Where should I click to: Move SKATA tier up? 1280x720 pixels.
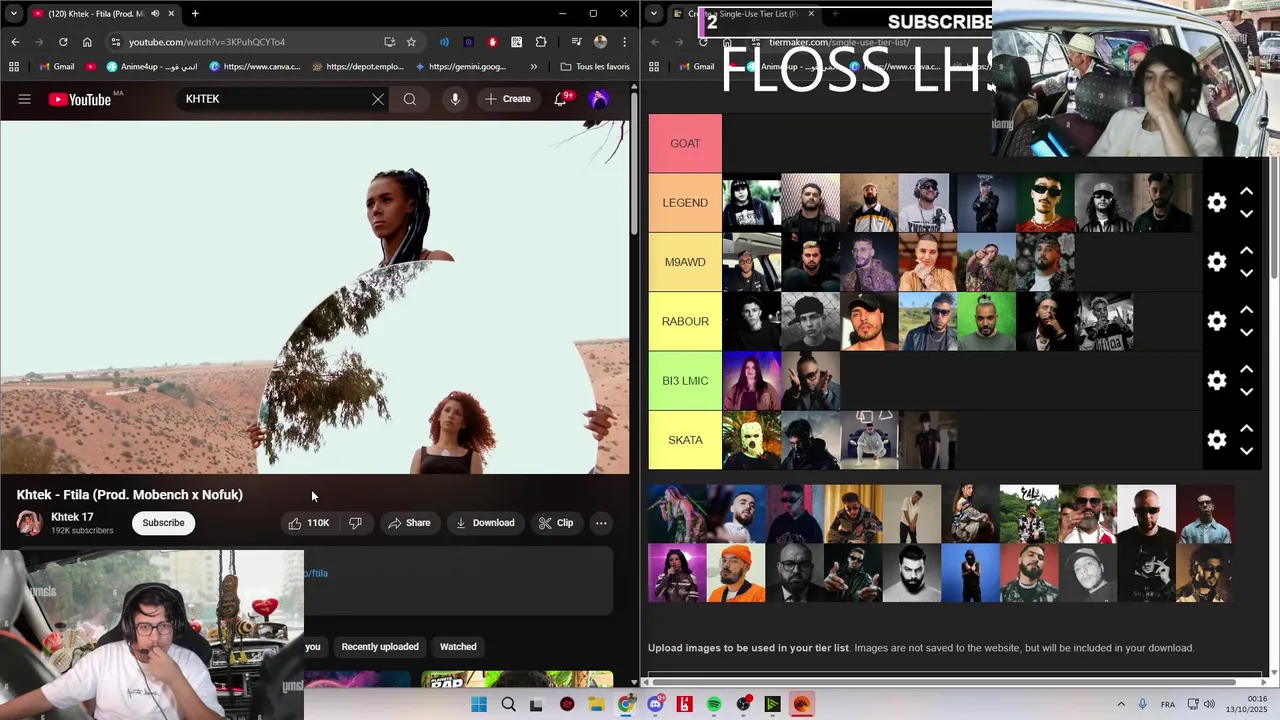(1246, 428)
